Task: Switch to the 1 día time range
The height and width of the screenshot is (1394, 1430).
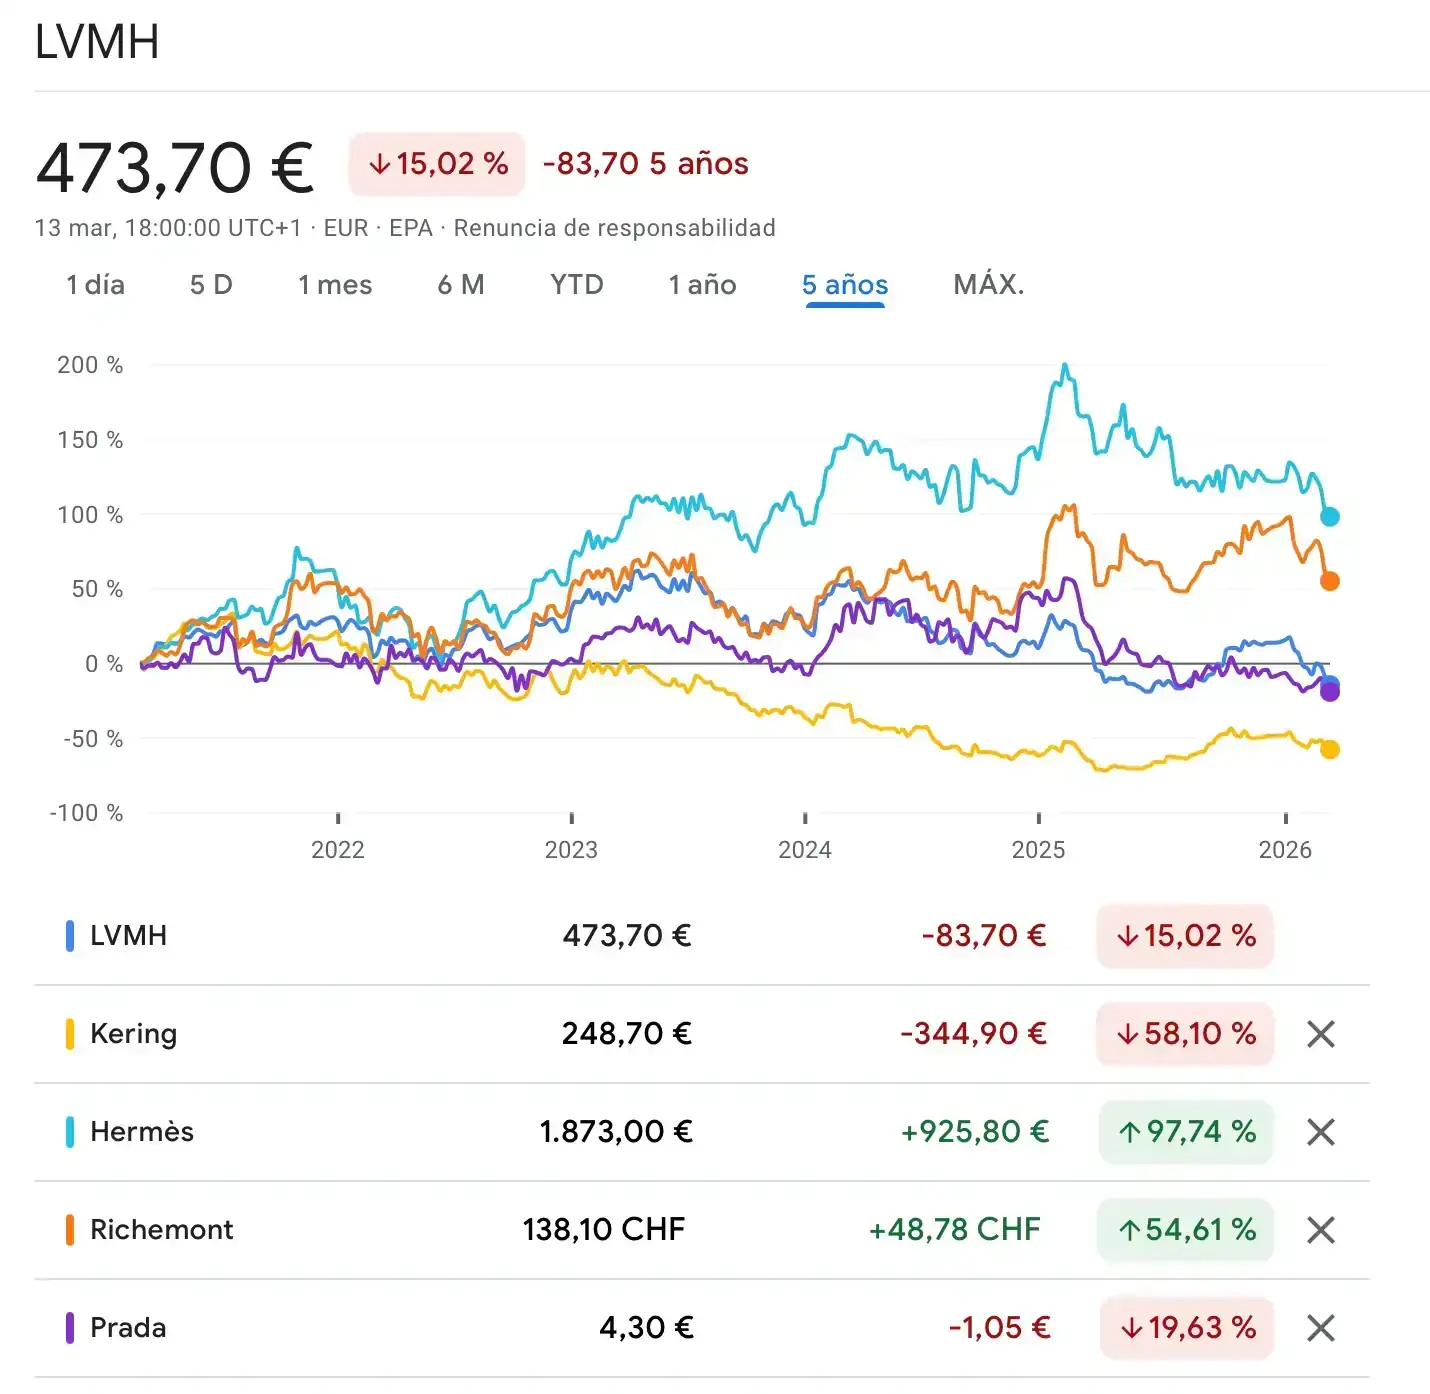Action: [x=95, y=285]
